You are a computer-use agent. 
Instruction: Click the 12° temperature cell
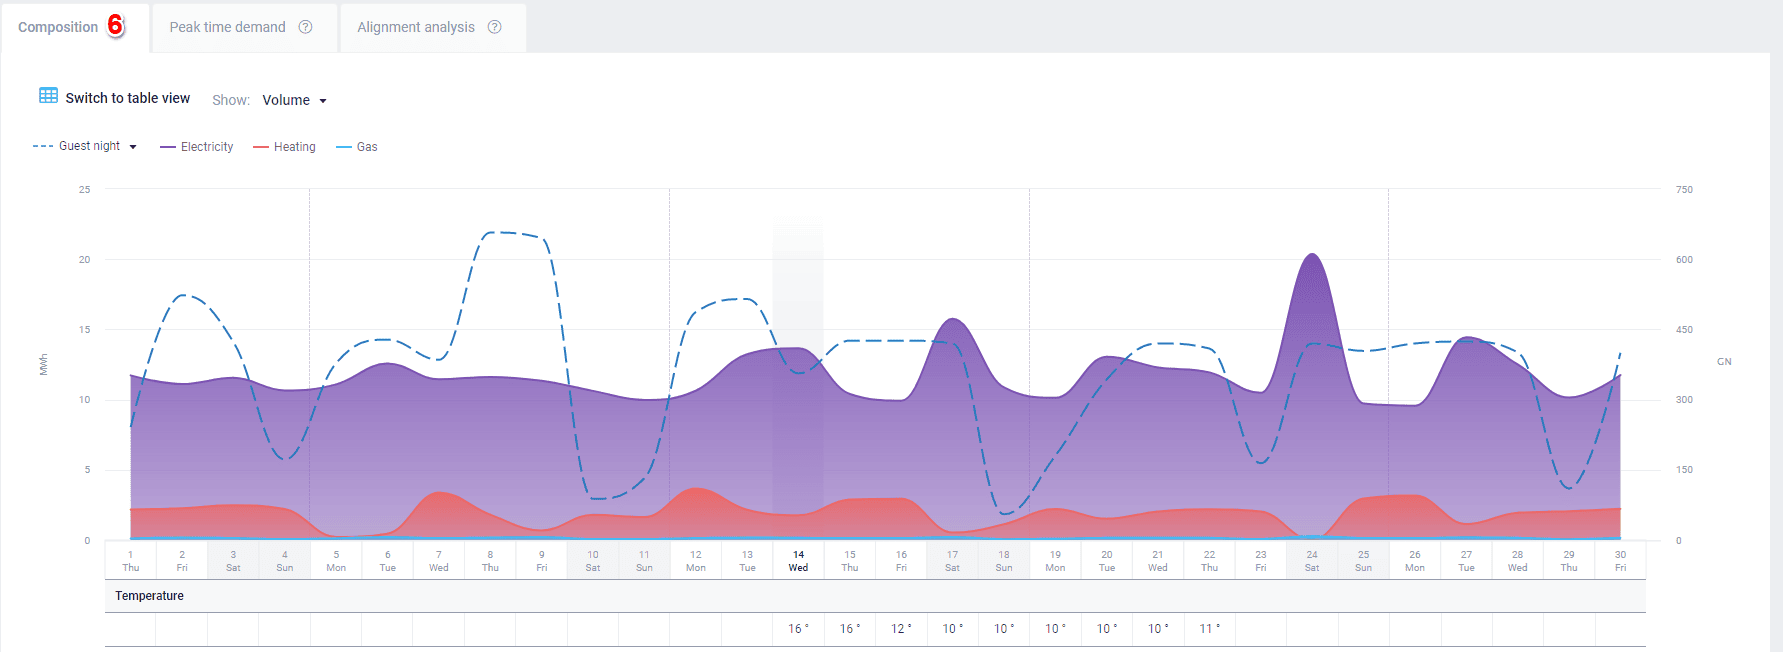point(901,629)
